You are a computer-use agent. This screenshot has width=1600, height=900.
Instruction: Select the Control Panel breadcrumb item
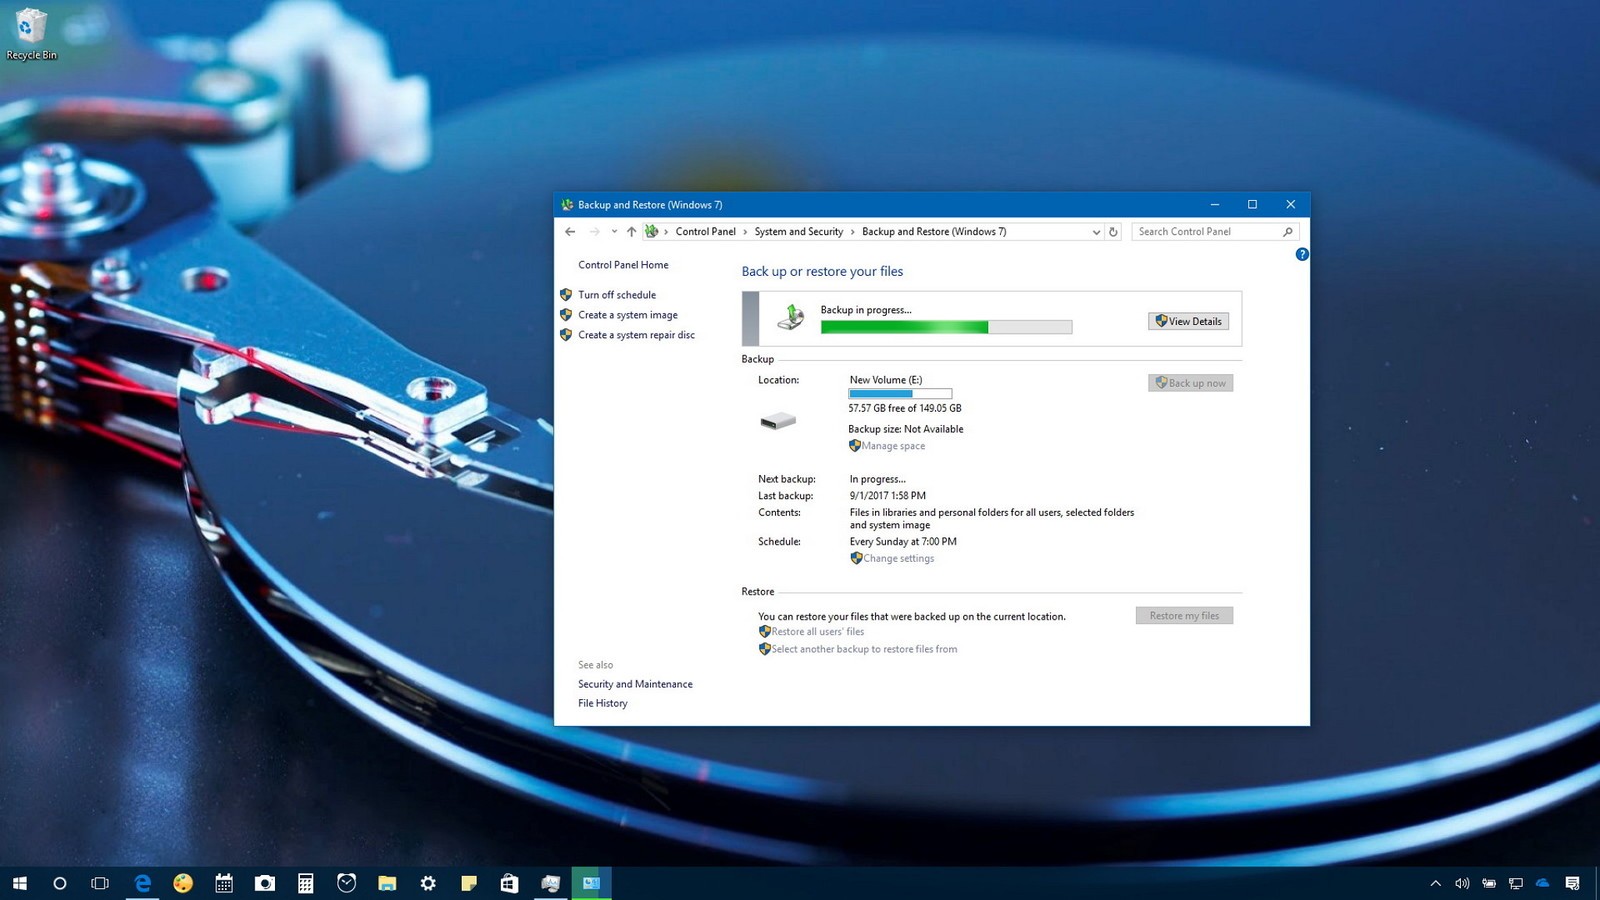pos(705,232)
